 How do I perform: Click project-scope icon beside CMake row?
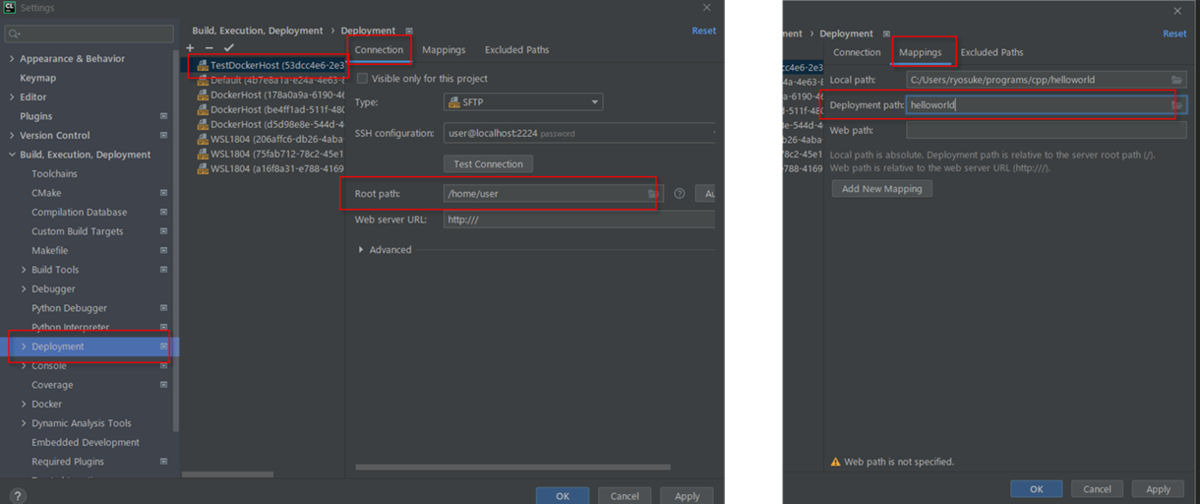tap(164, 193)
